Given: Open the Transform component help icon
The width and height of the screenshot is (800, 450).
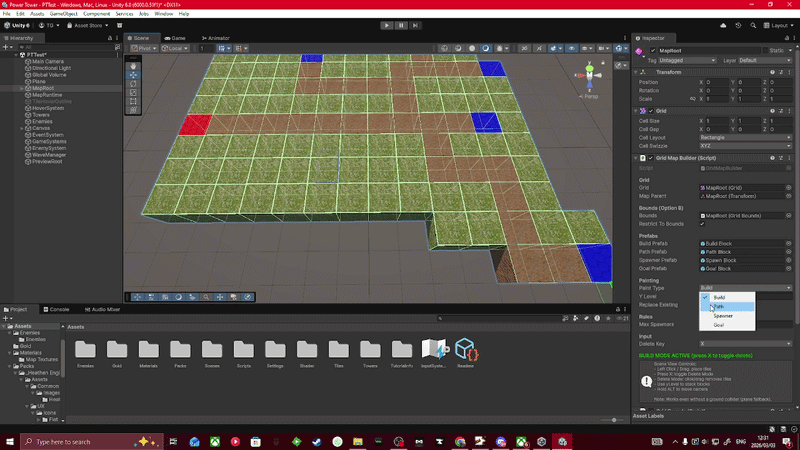Looking at the screenshot, I should 772,72.
